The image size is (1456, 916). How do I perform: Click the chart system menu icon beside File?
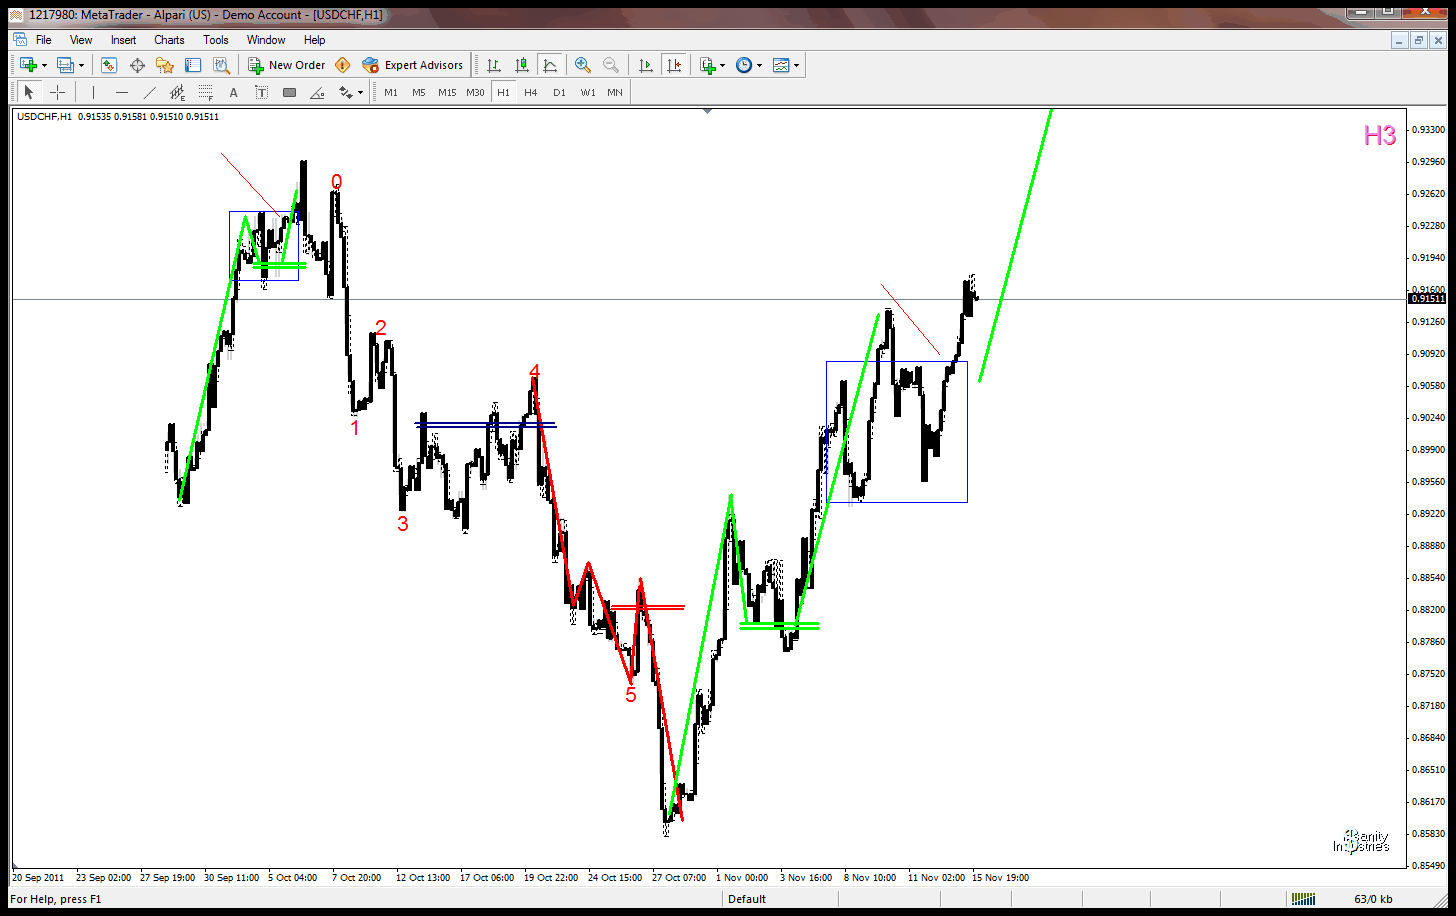(20, 40)
